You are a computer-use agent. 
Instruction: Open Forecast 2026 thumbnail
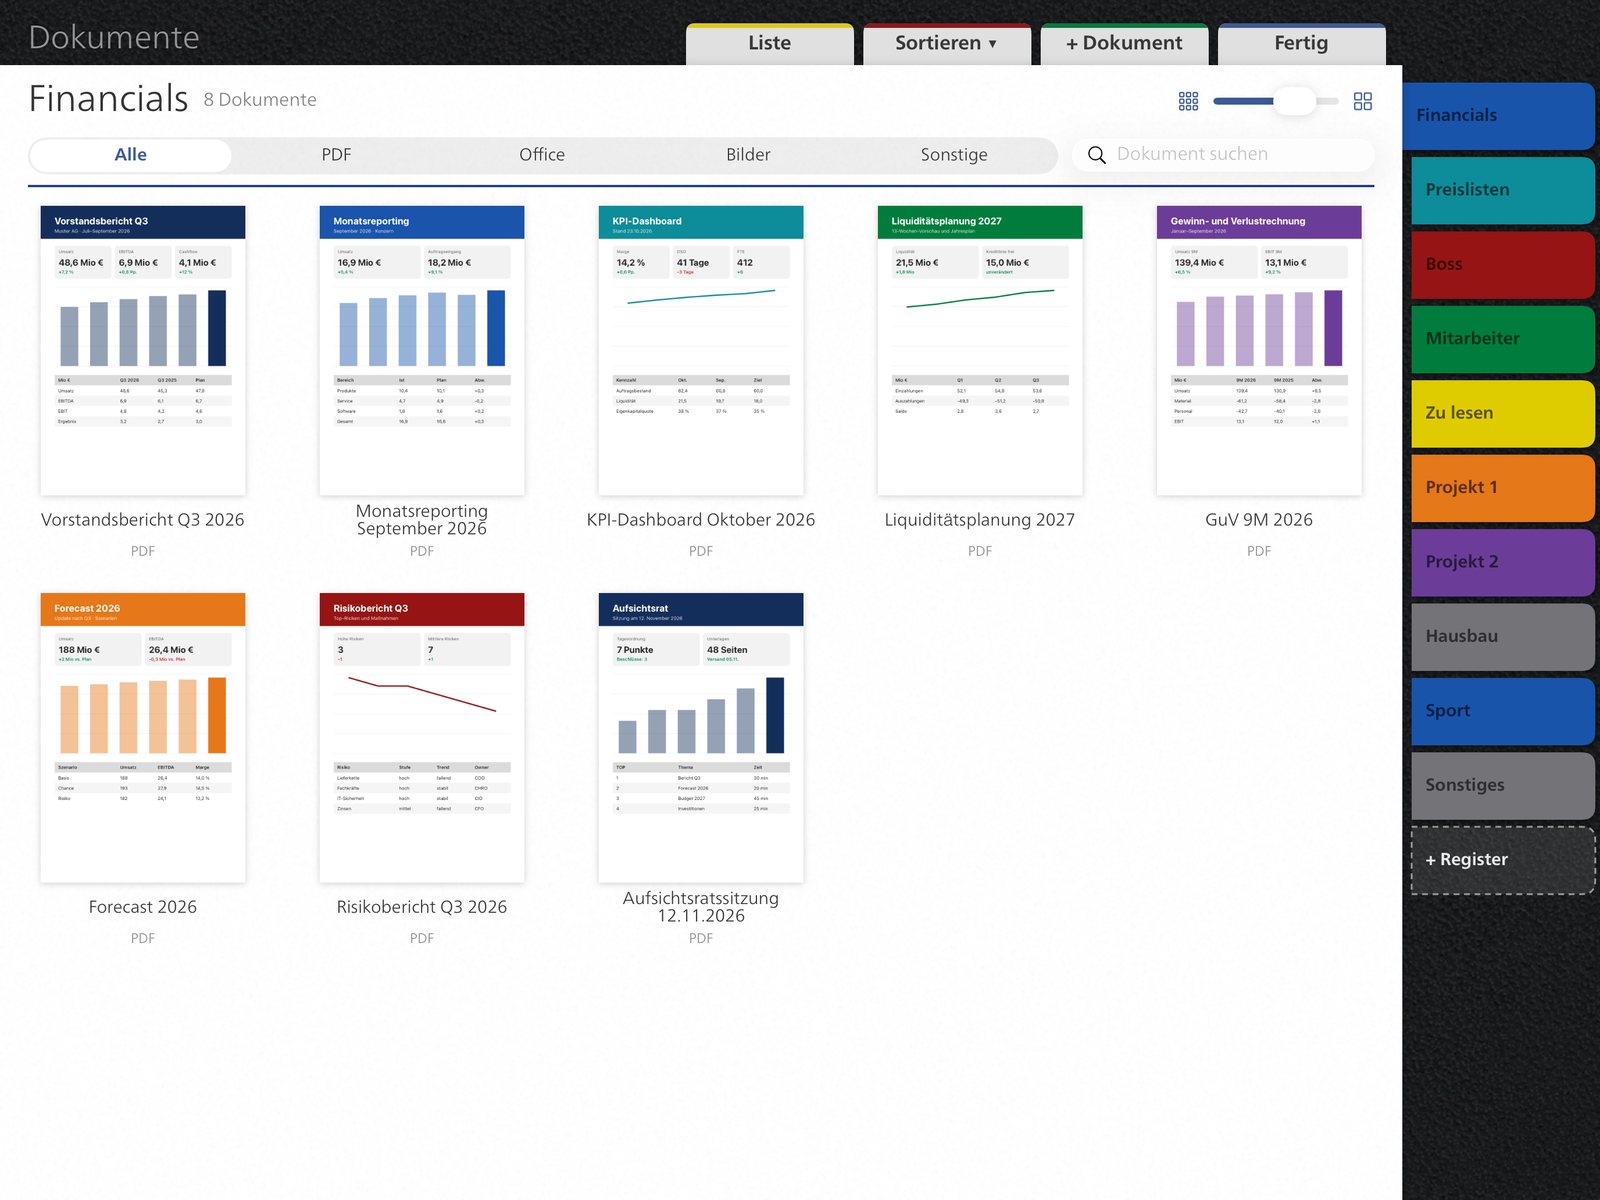click(143, 738)
